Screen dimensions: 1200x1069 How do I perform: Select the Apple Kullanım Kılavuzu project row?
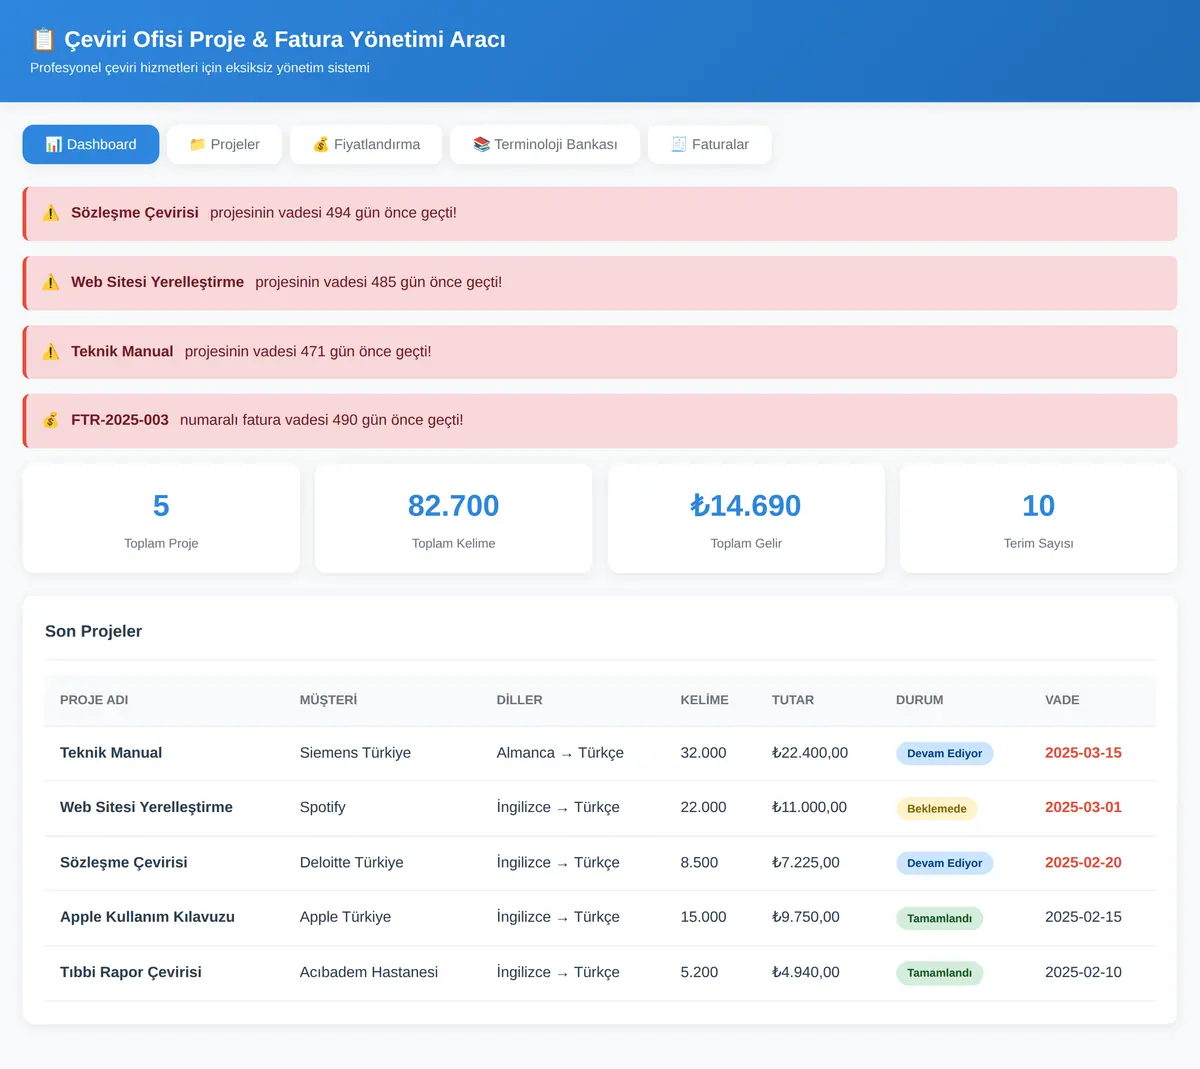click(x=600, y=917)
